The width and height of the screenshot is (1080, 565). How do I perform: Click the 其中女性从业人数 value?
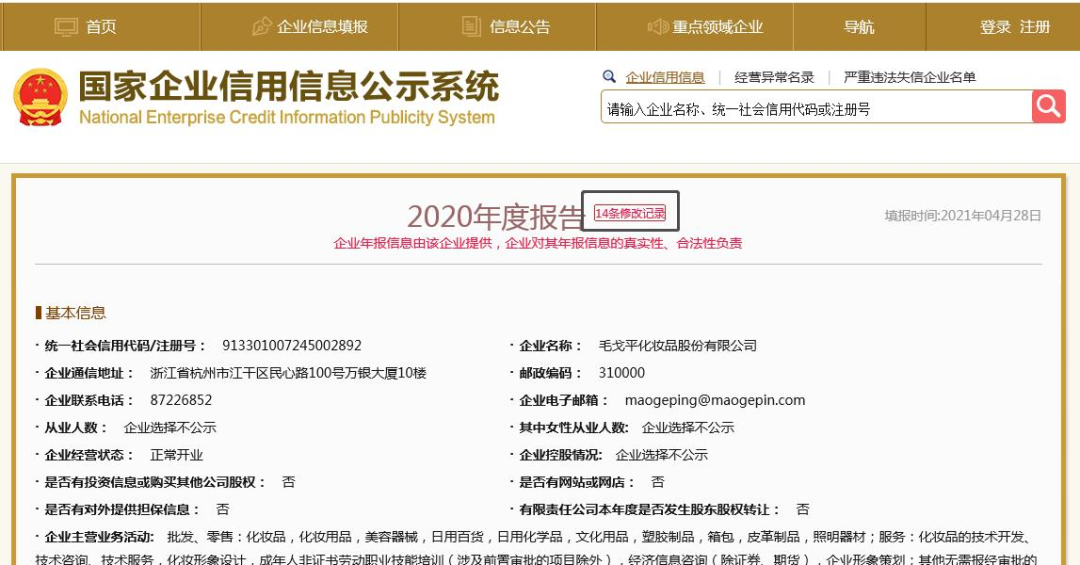688,427
